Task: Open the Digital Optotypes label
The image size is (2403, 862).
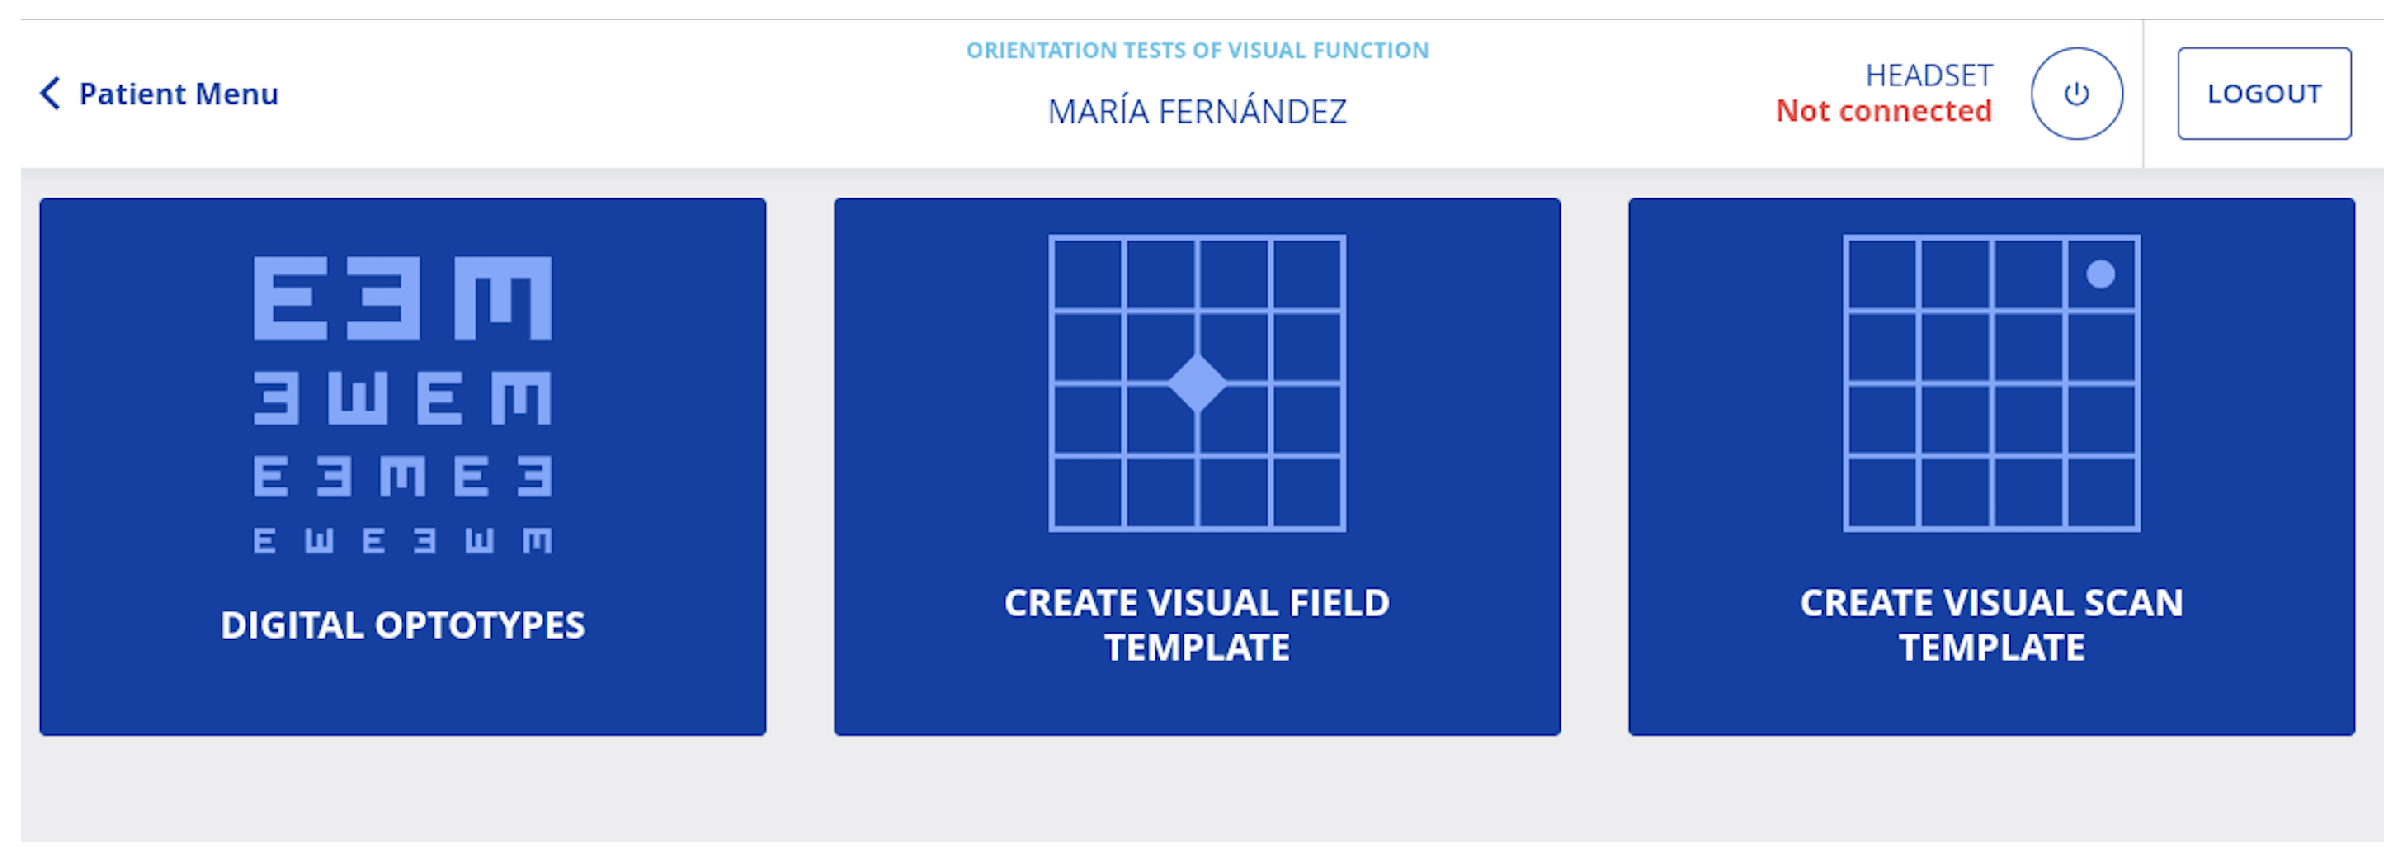Action: pyautogui.click(x=402, y=625)
